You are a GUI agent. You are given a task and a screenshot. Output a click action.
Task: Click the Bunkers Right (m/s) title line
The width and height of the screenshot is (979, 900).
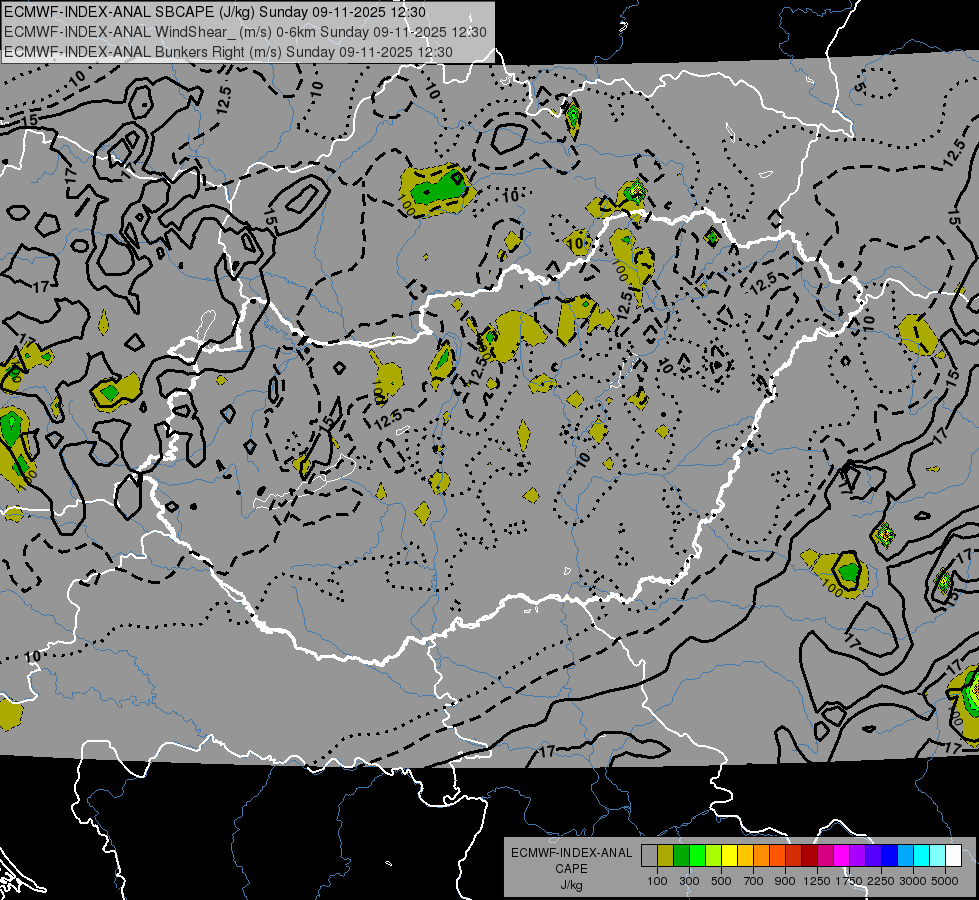click(228, 52)
